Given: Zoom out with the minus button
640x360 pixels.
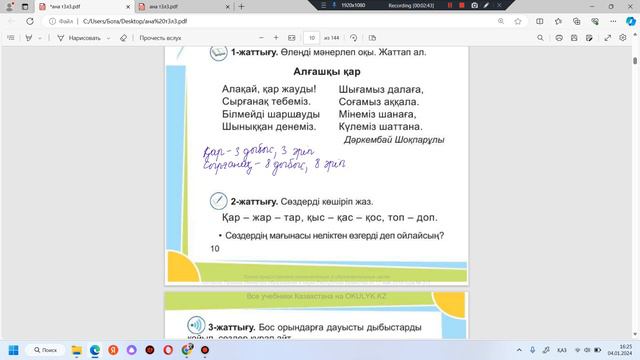Looking at the screenshot, I should [x=262, y=38].
